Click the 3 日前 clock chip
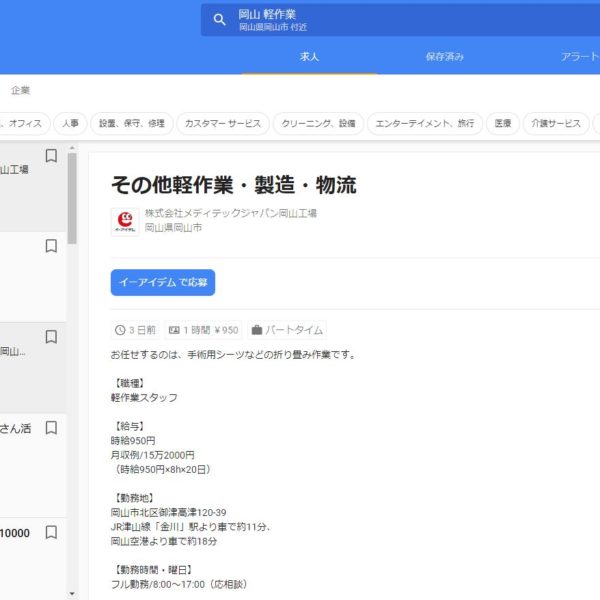 tap(136, 330)
